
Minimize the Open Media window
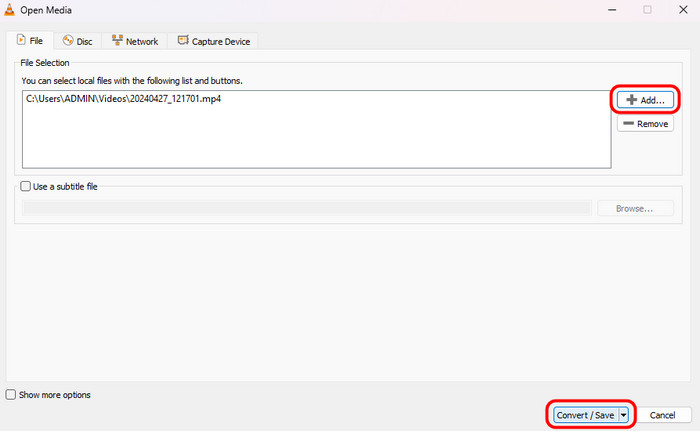[x=612, y=10]
